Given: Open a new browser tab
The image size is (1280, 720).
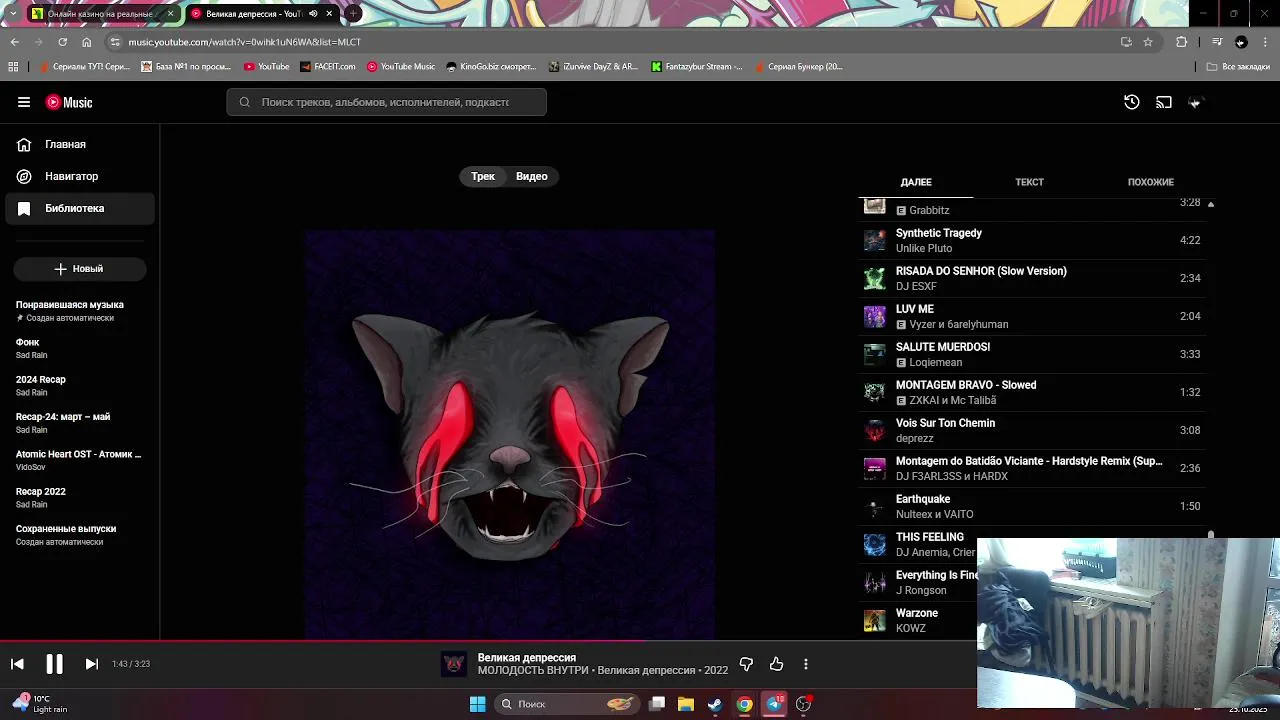Looking at the screenshot, I should click(353, 14).
